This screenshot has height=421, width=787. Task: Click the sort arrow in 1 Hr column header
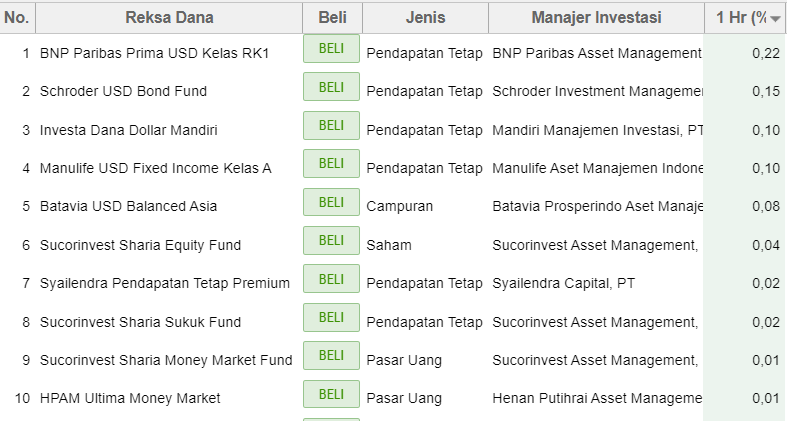tap(775, 19)
